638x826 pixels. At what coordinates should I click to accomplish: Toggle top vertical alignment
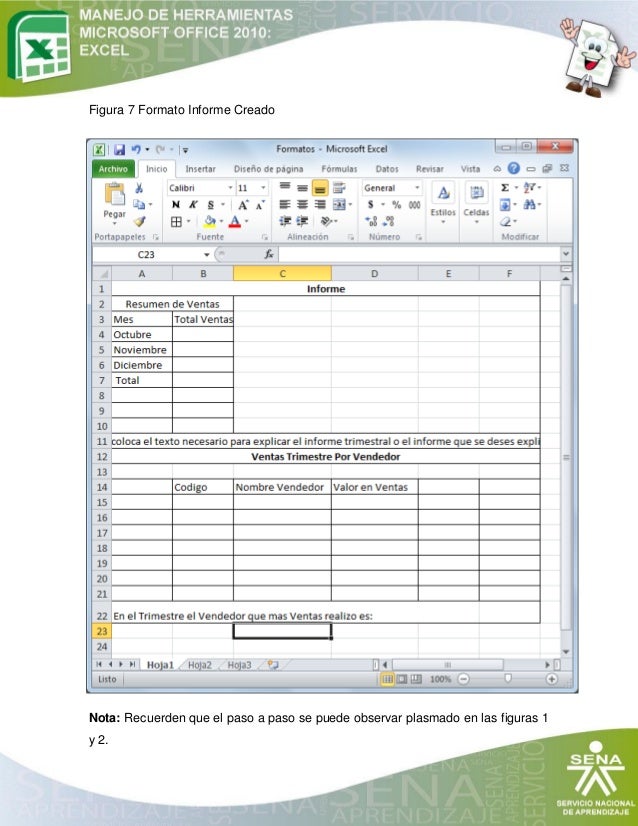[x=285, y=188]
